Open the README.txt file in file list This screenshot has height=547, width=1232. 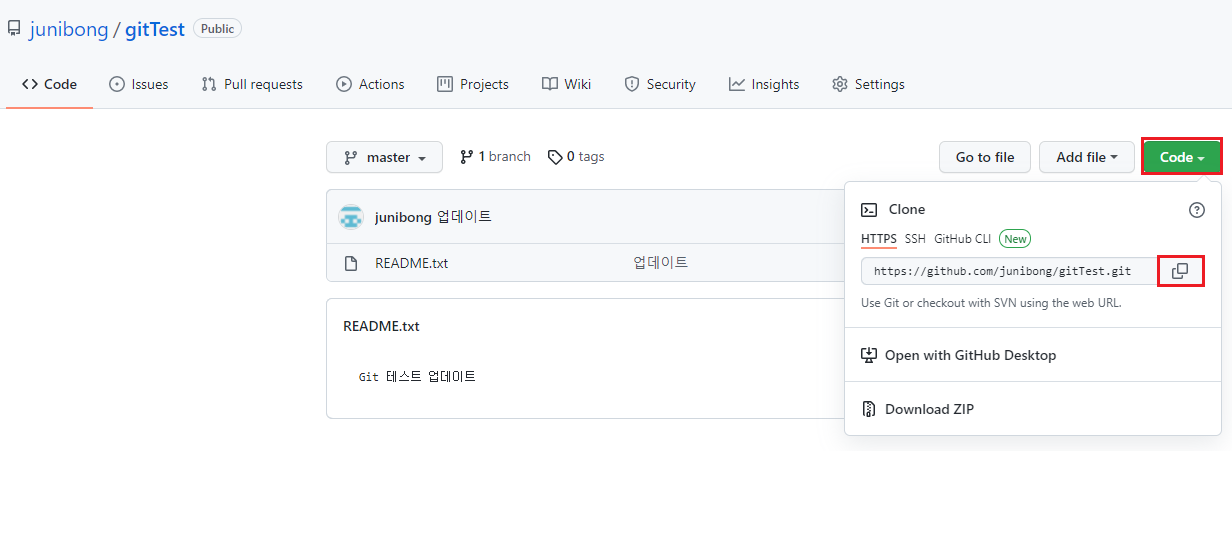pyautogui.click(x=411, y=263)
